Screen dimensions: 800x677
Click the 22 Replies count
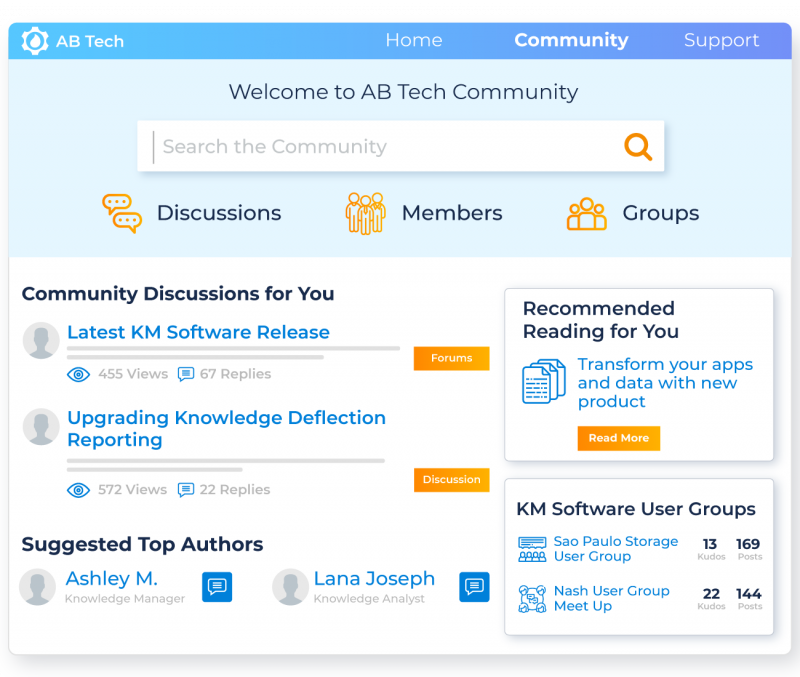tap(235, 490)
